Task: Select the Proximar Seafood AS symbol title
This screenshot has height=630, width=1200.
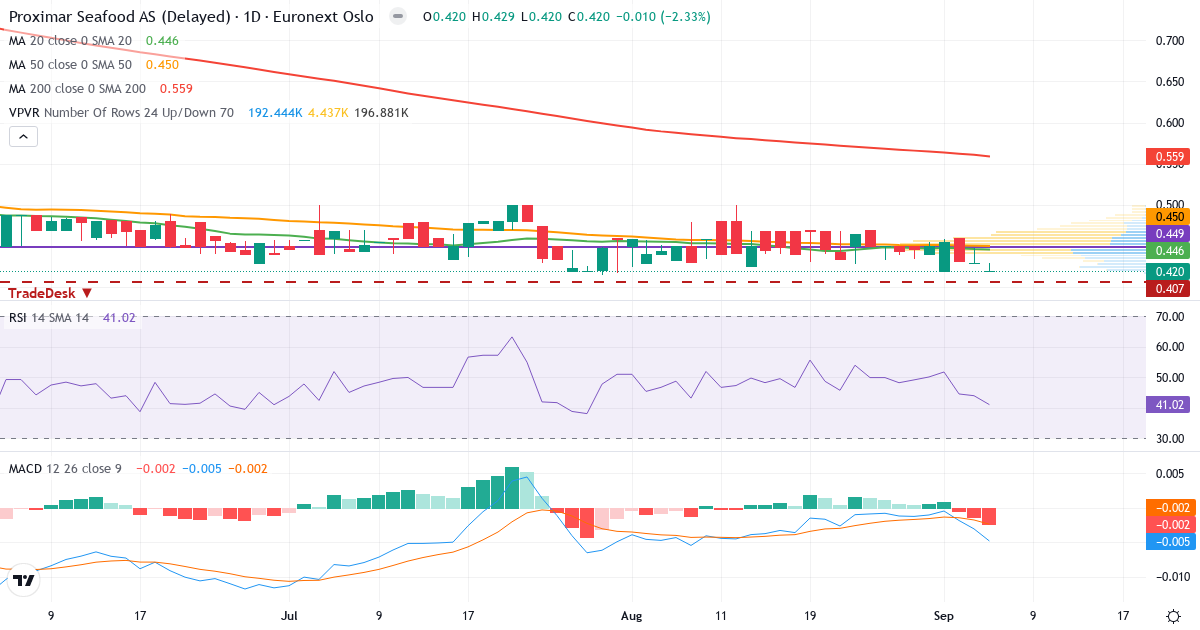Action: click(191, 17)
